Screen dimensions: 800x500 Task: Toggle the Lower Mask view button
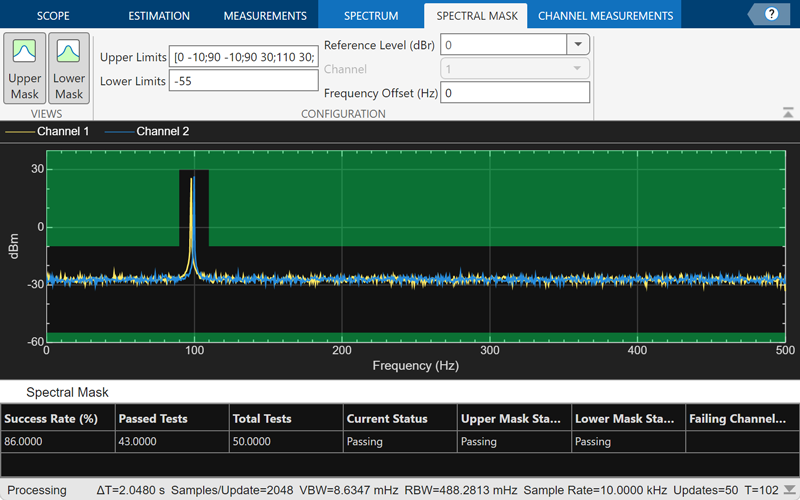point(69,68)
